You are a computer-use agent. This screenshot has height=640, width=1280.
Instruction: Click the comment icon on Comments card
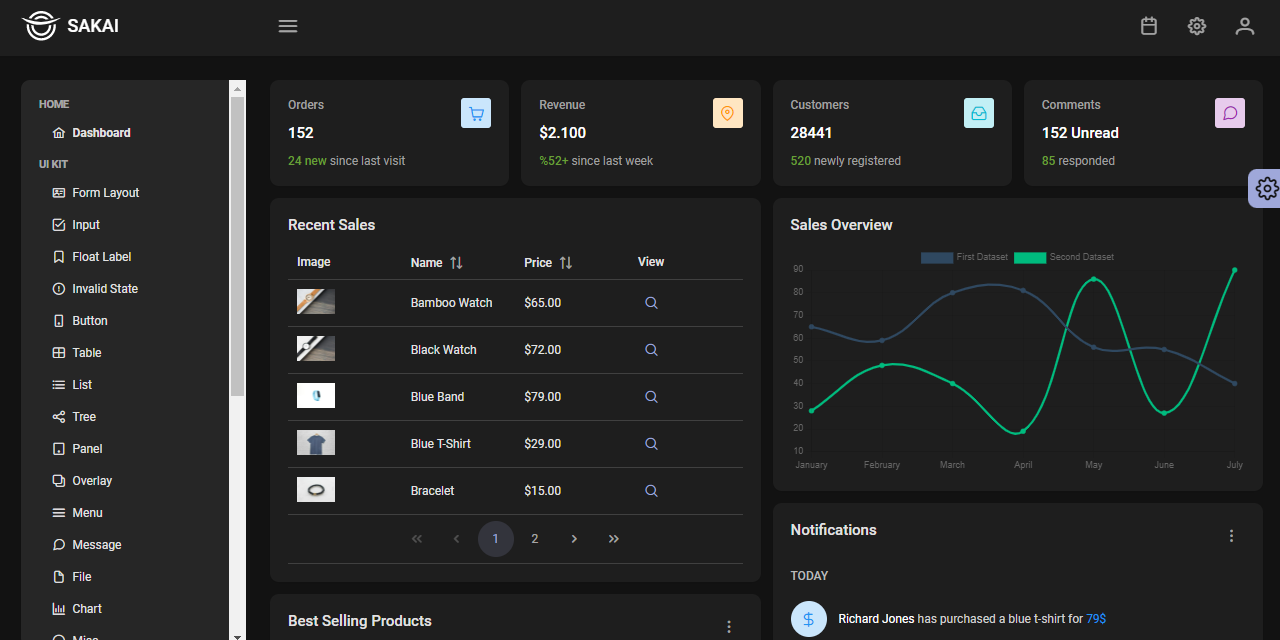click(x=1230, y=113)
